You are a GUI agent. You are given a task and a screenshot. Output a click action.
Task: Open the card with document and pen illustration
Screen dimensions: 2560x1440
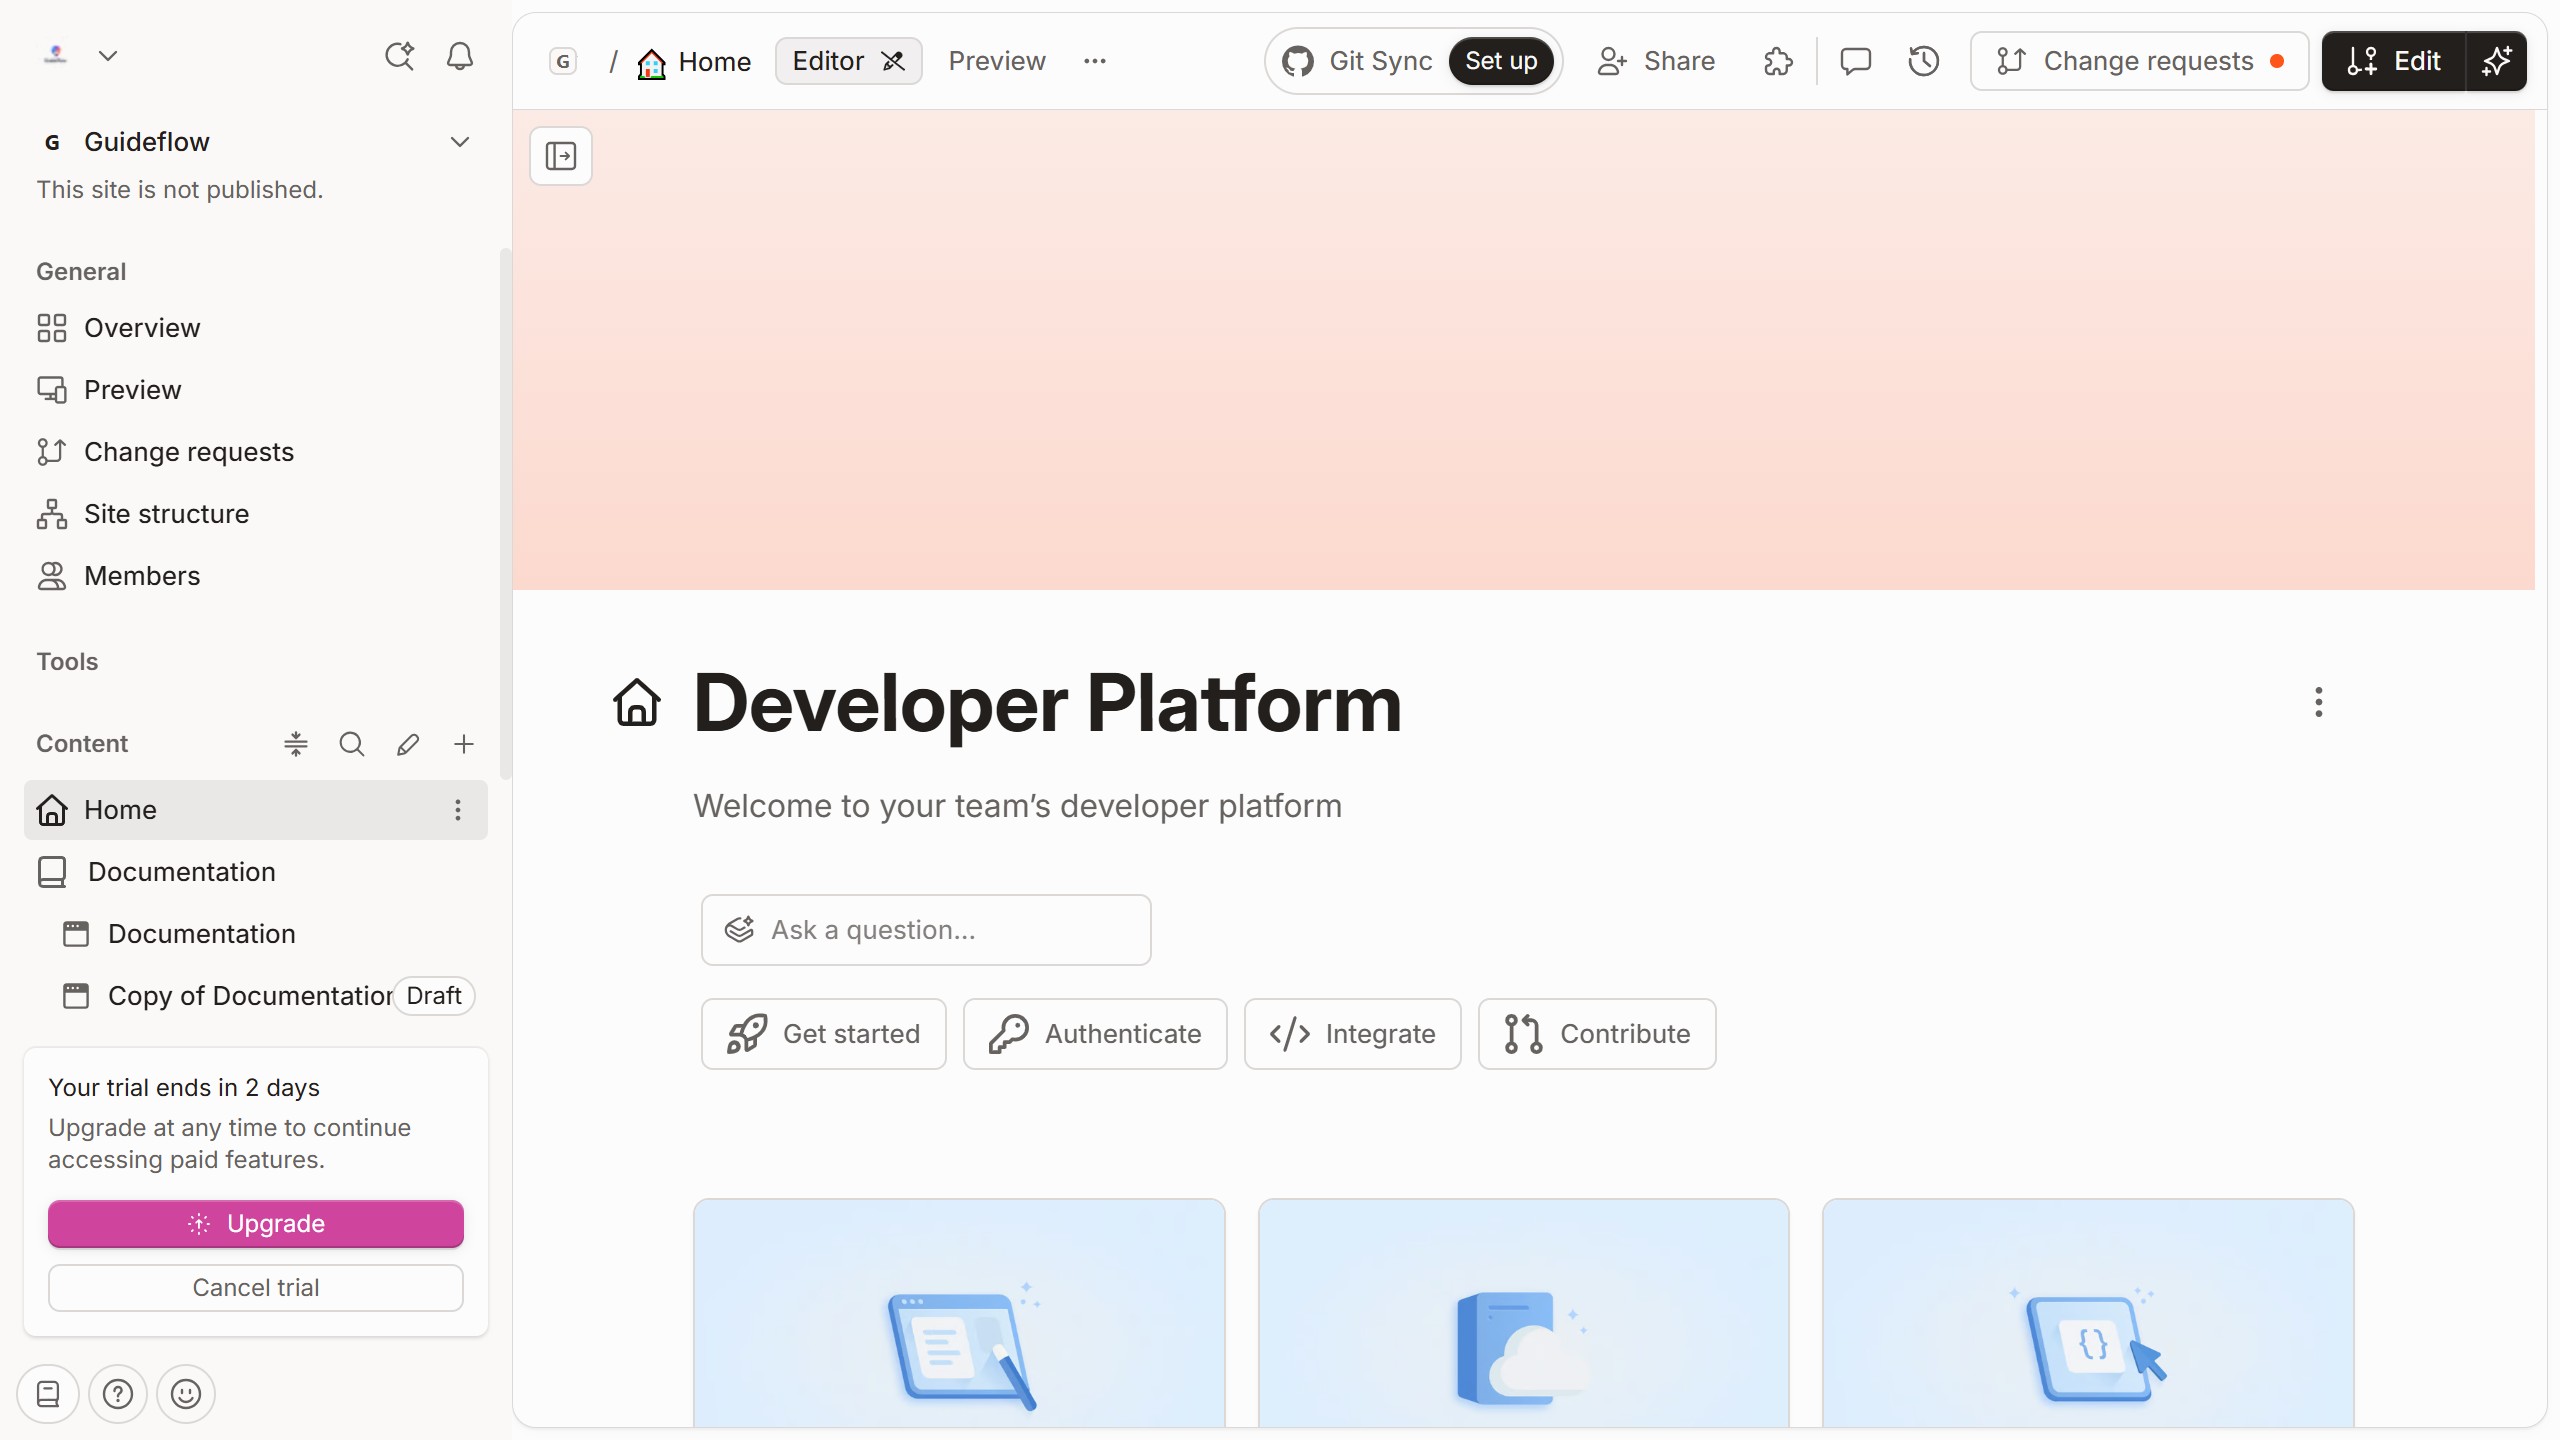click(959, 1314)
